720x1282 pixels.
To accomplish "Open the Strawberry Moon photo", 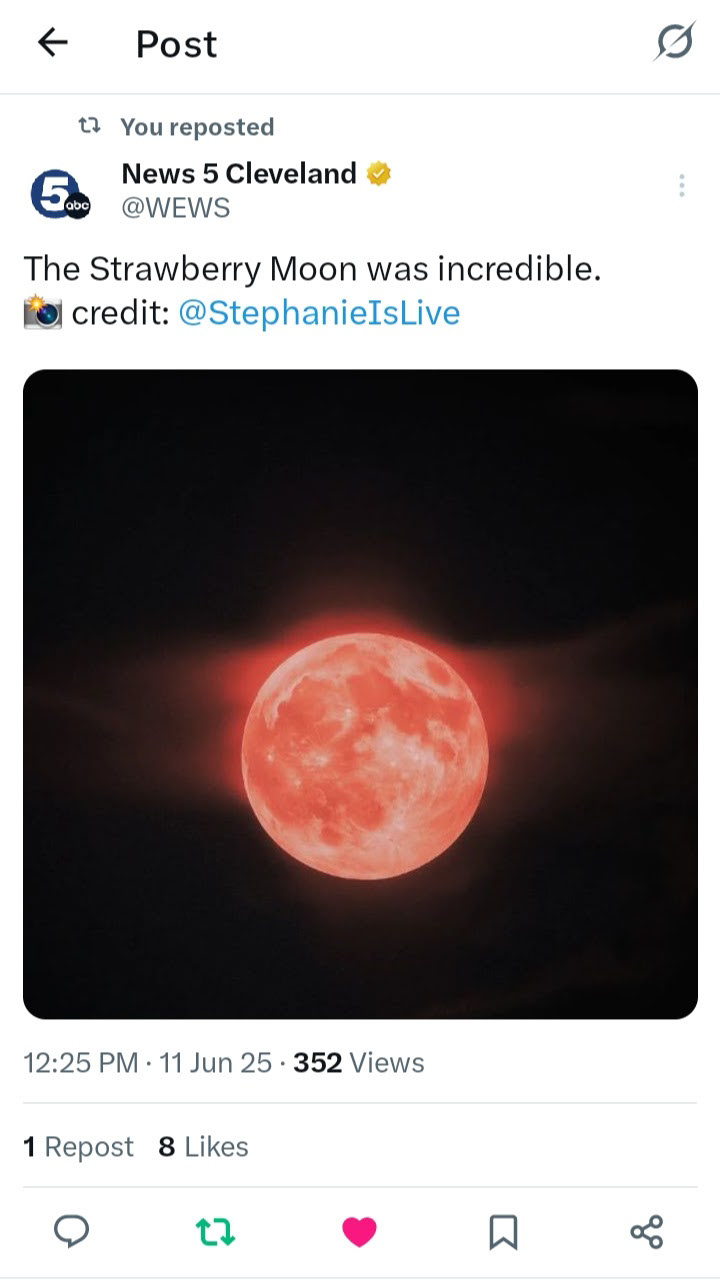I will 360,694.
